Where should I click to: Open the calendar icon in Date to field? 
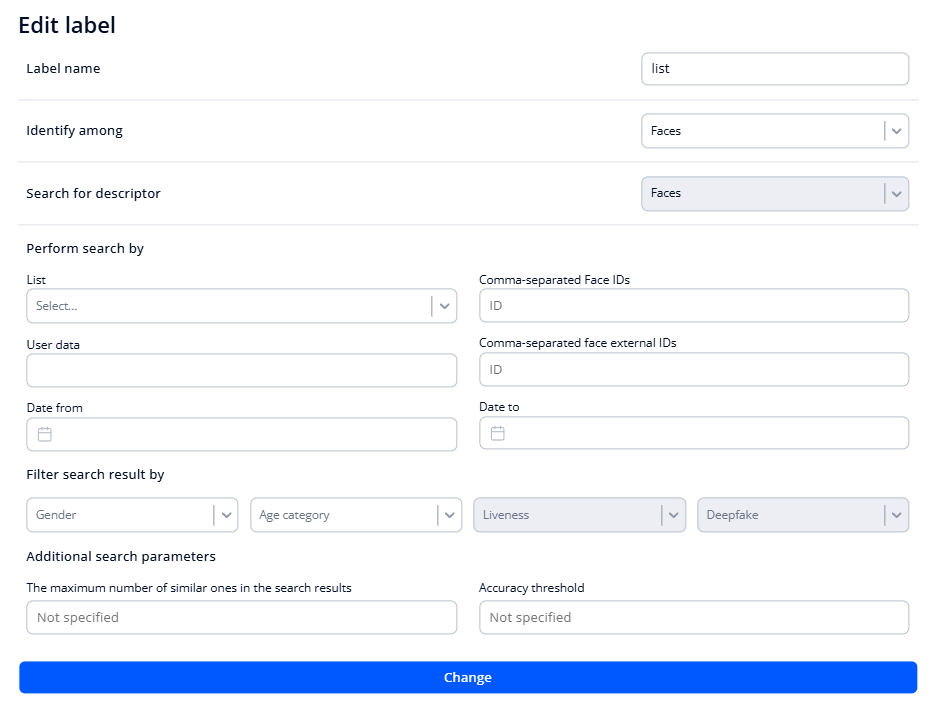pyautogui.click(x=496, y=432)
